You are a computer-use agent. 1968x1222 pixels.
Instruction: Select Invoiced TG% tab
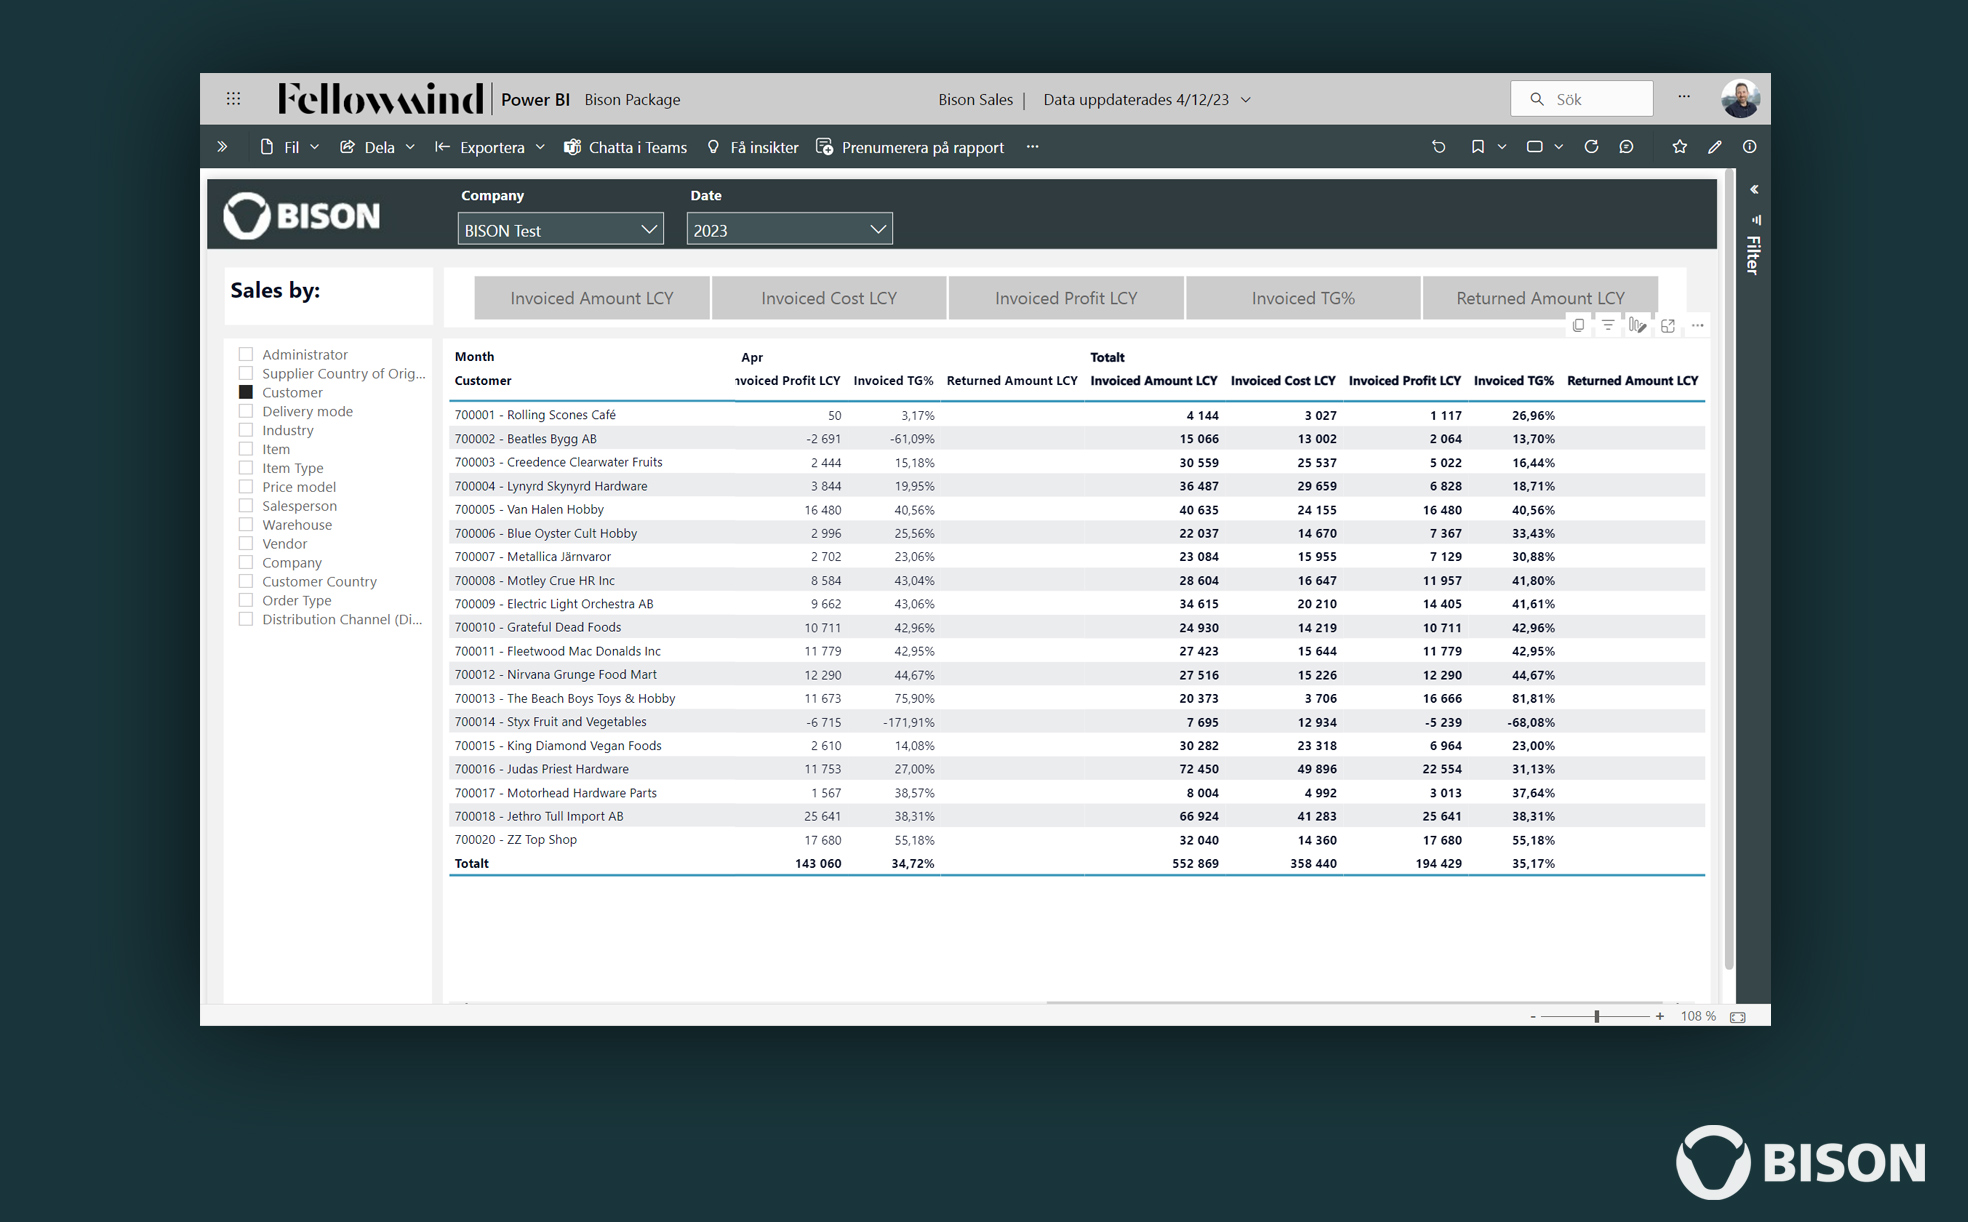(1303, 298)
